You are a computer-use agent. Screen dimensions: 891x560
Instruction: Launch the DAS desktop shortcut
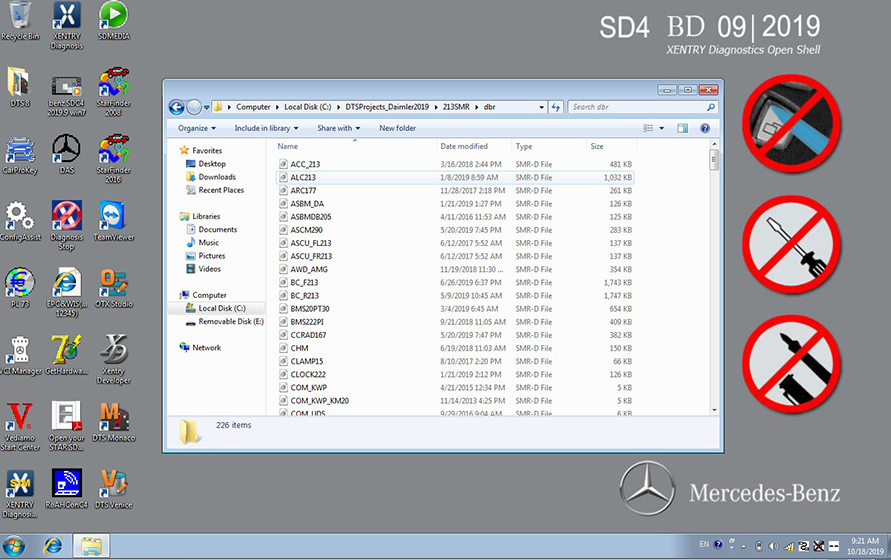tap(66, 154)
